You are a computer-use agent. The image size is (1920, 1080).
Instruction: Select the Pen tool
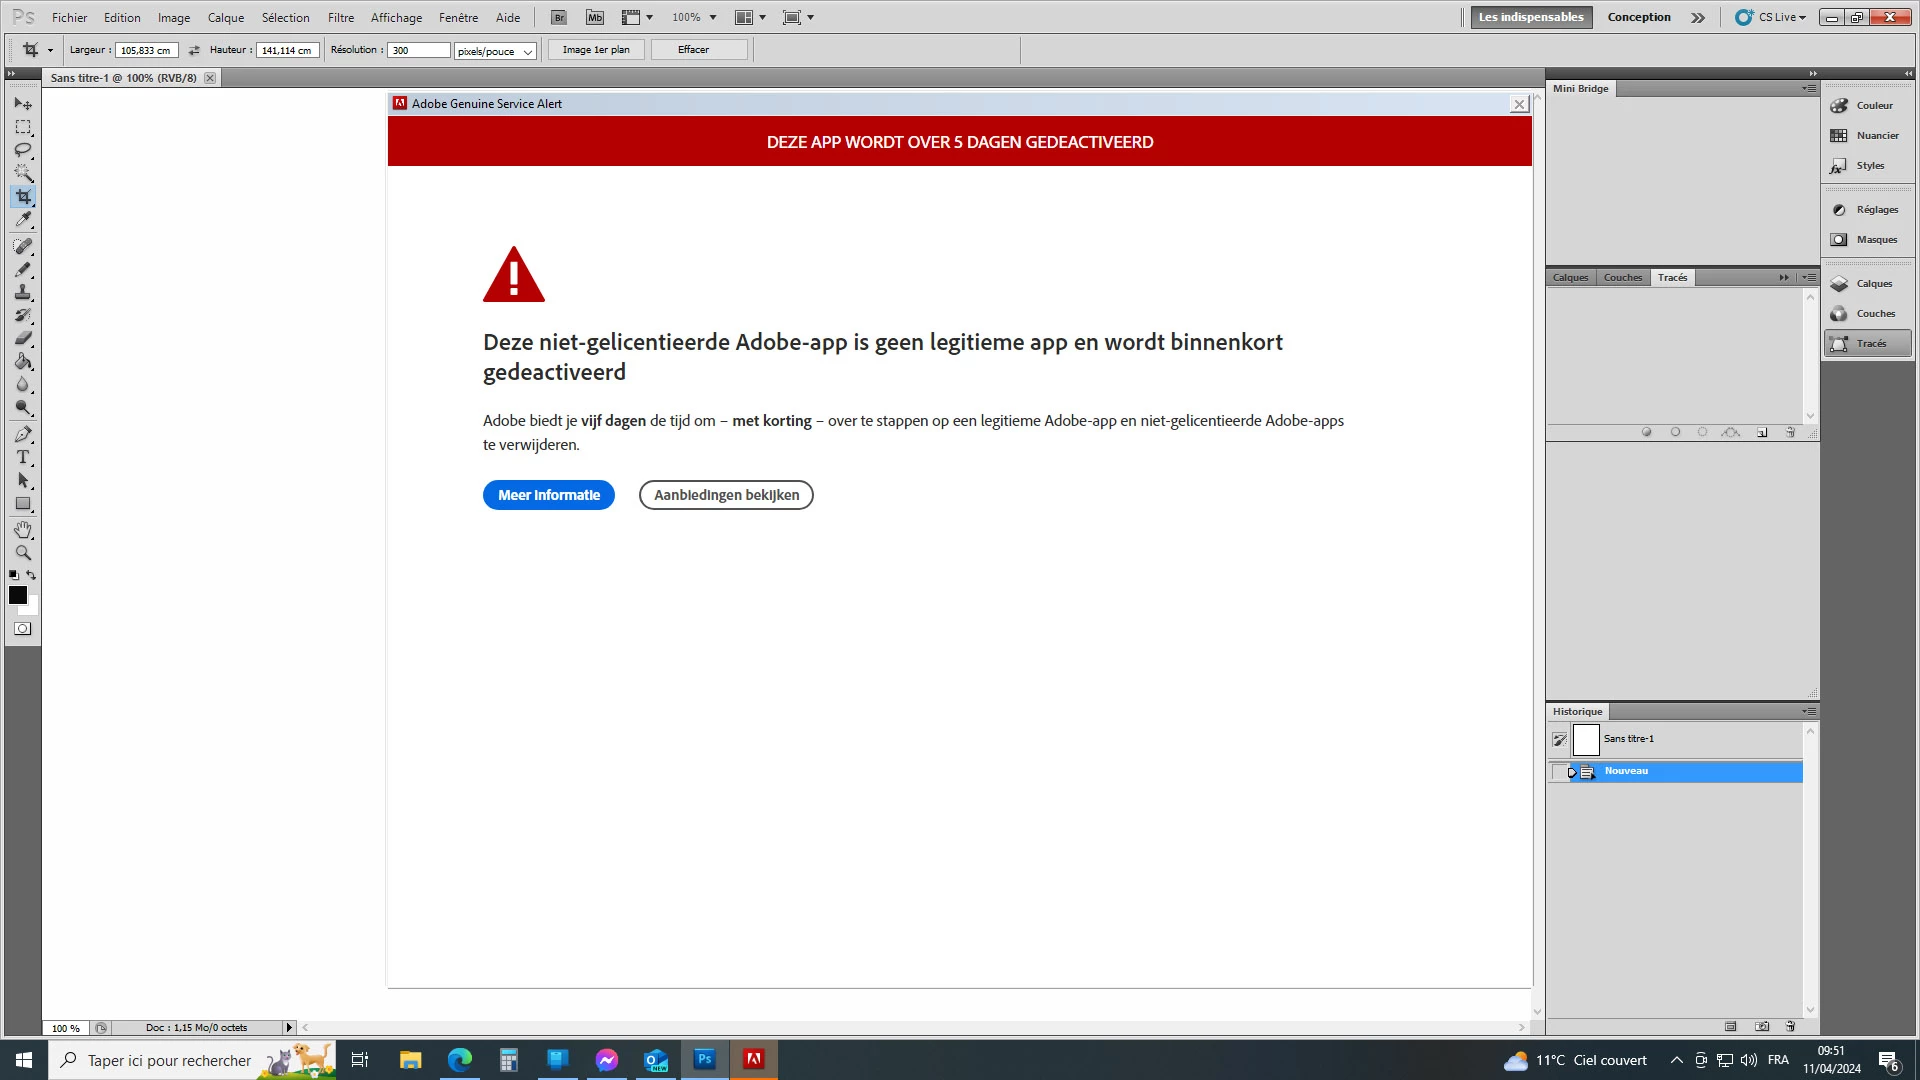(x=23, y=434)
